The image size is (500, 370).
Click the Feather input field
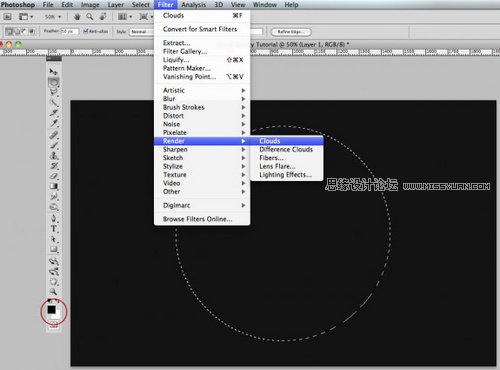point(70,31)
